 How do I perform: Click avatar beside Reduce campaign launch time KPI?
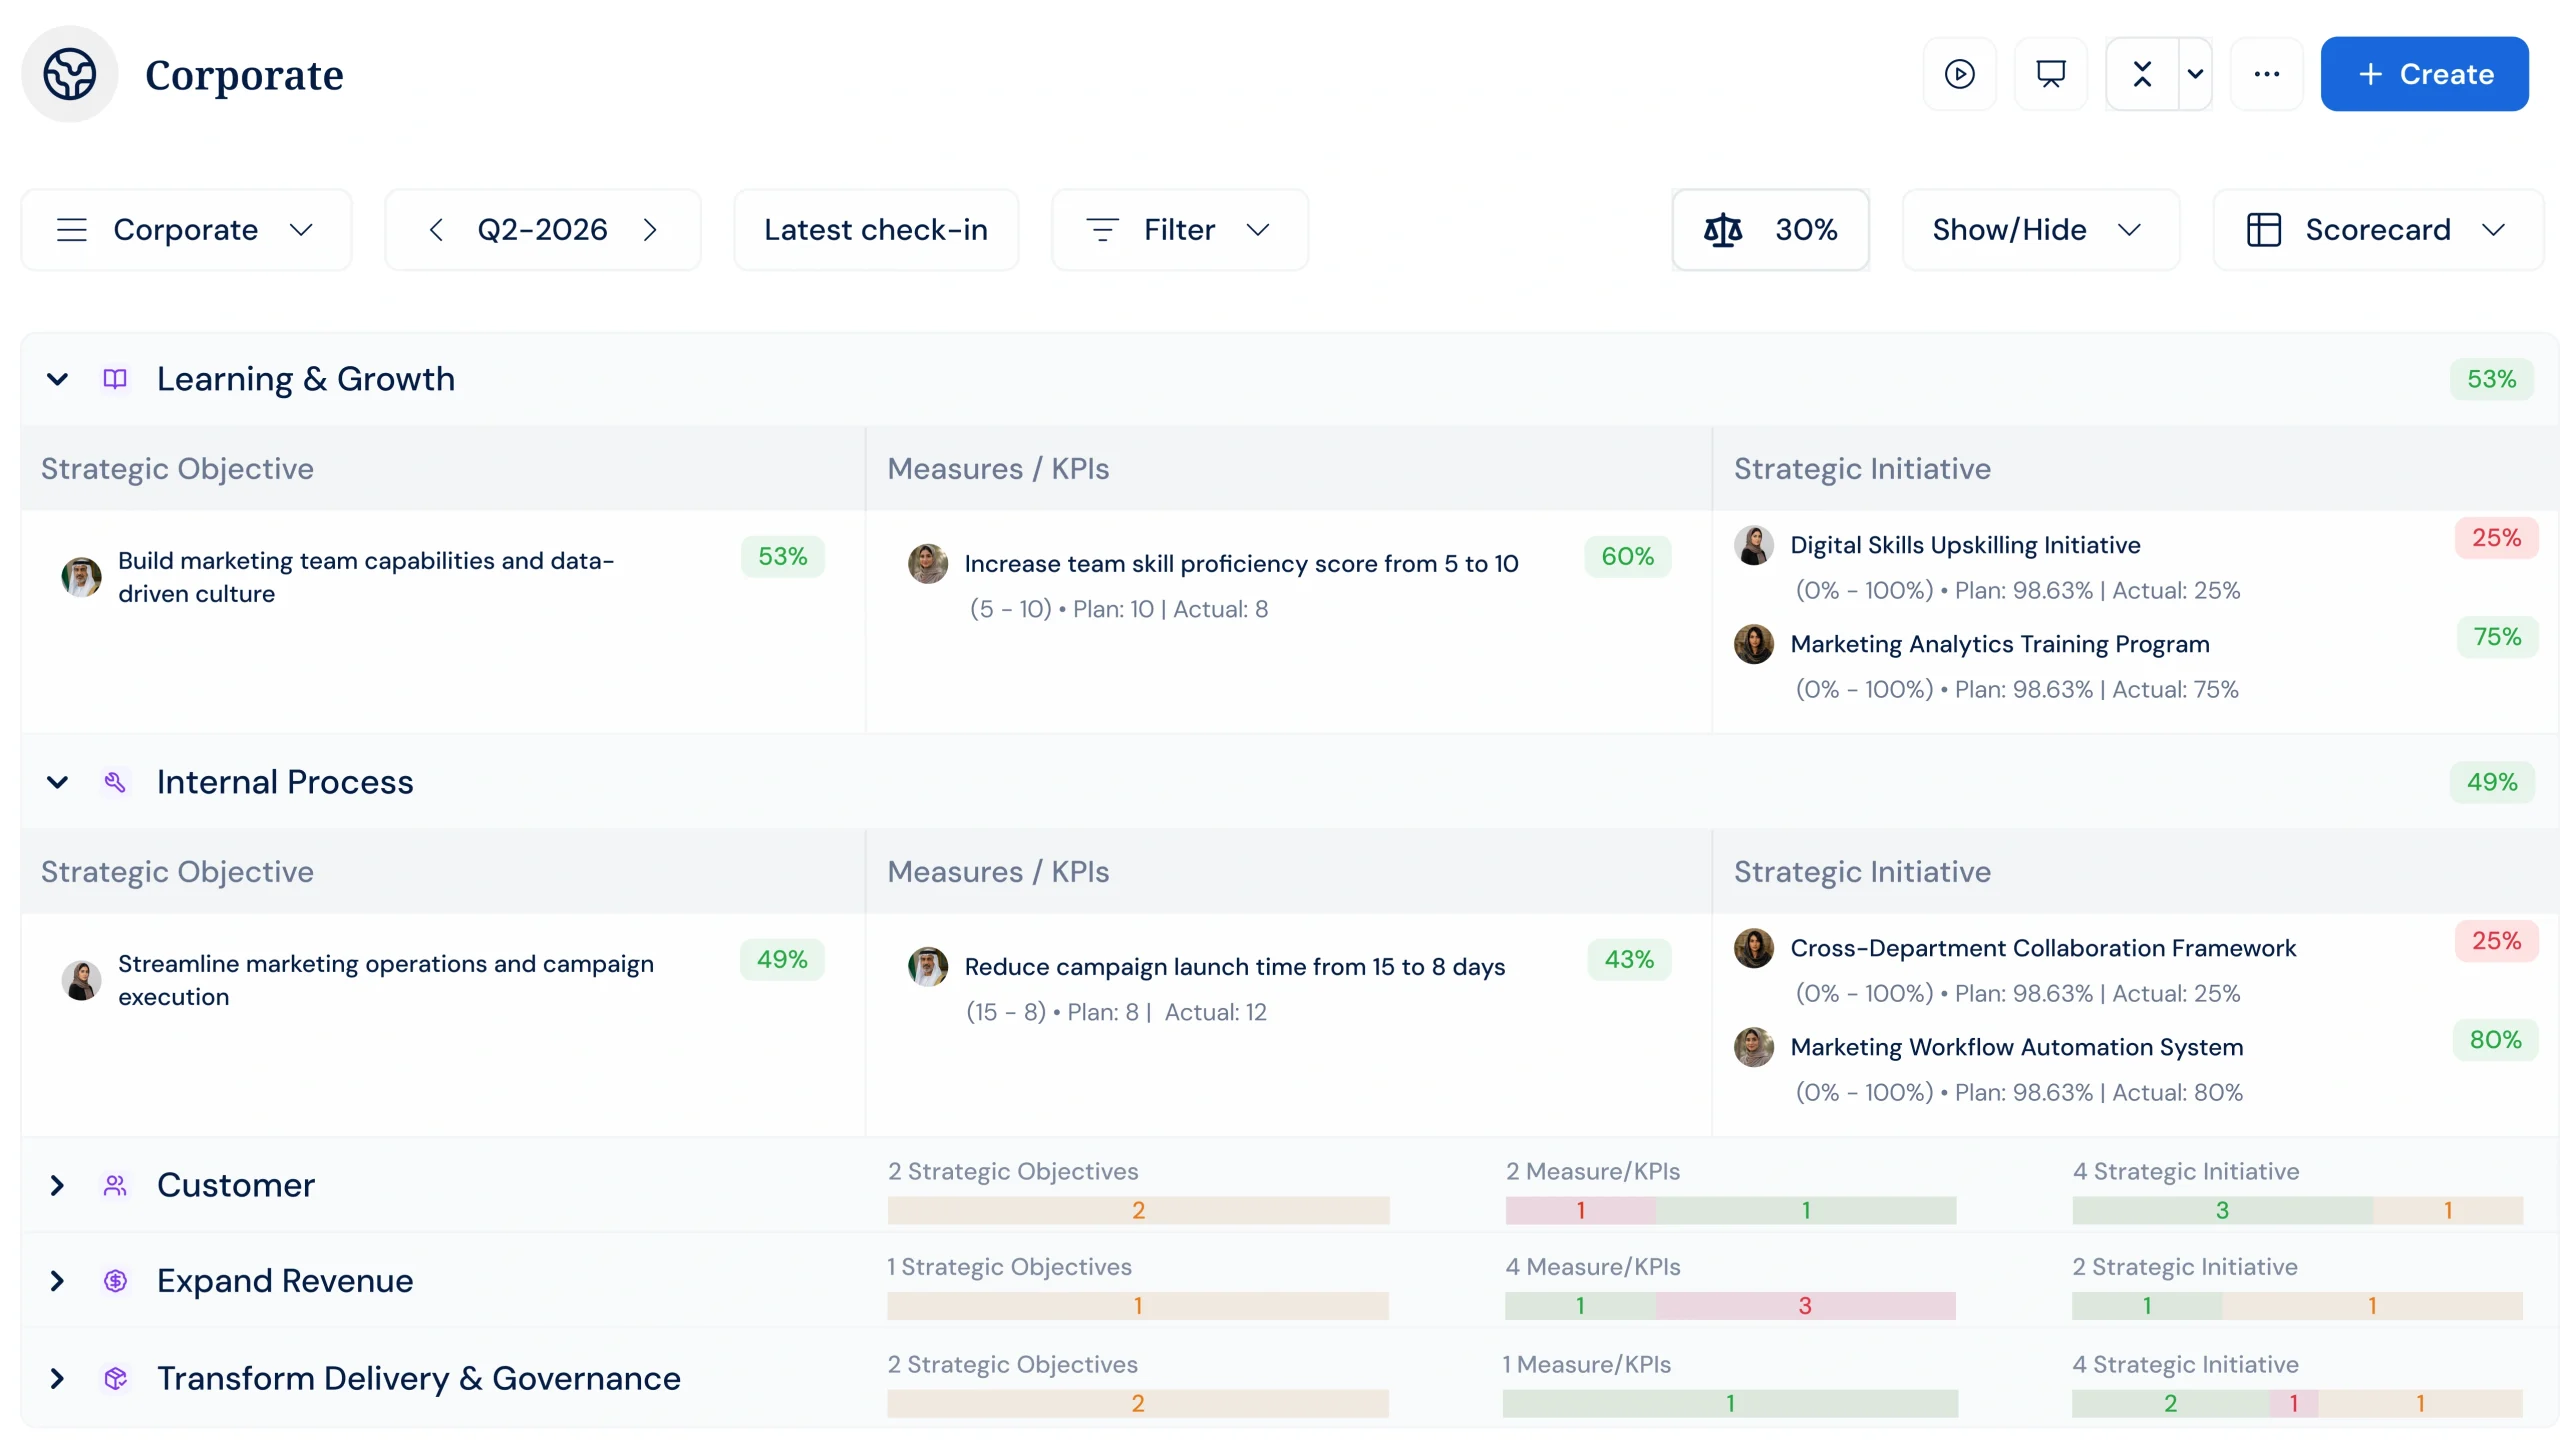(927, 966)
